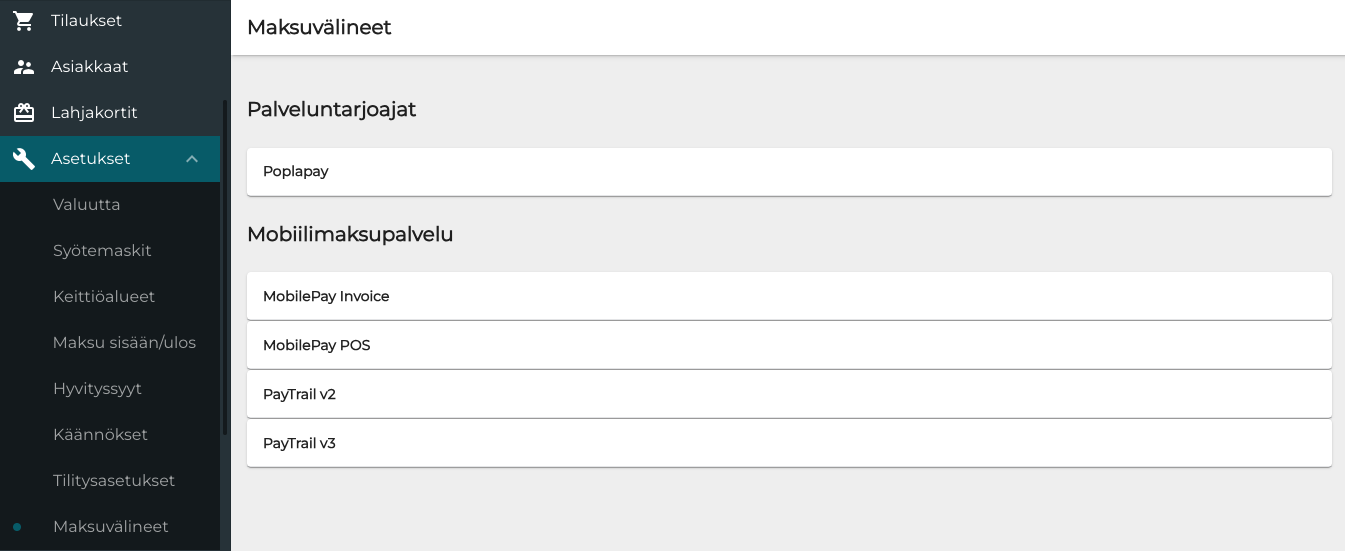Click the people Asiakkaat icon
This screenshot has width=1345, height=551.
tap(24, 67)
